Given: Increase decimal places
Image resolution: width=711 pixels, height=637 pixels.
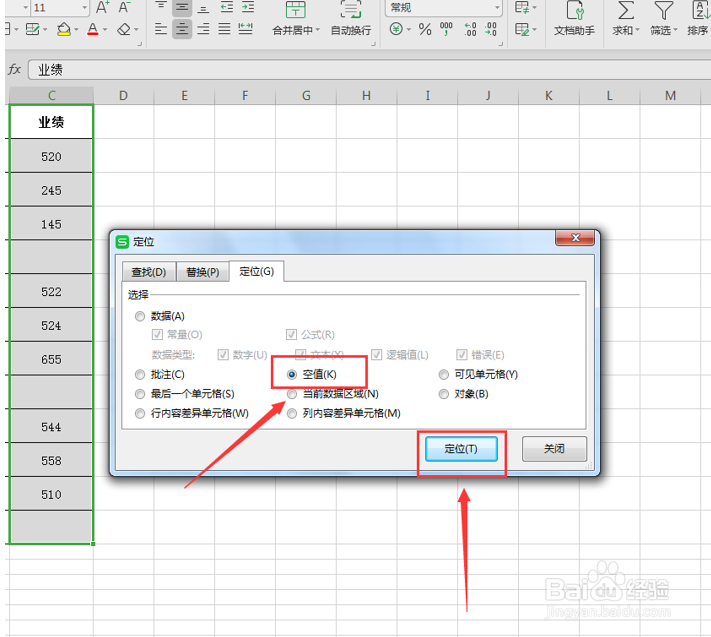Looking at the screenshot, I should click(470, 29).
